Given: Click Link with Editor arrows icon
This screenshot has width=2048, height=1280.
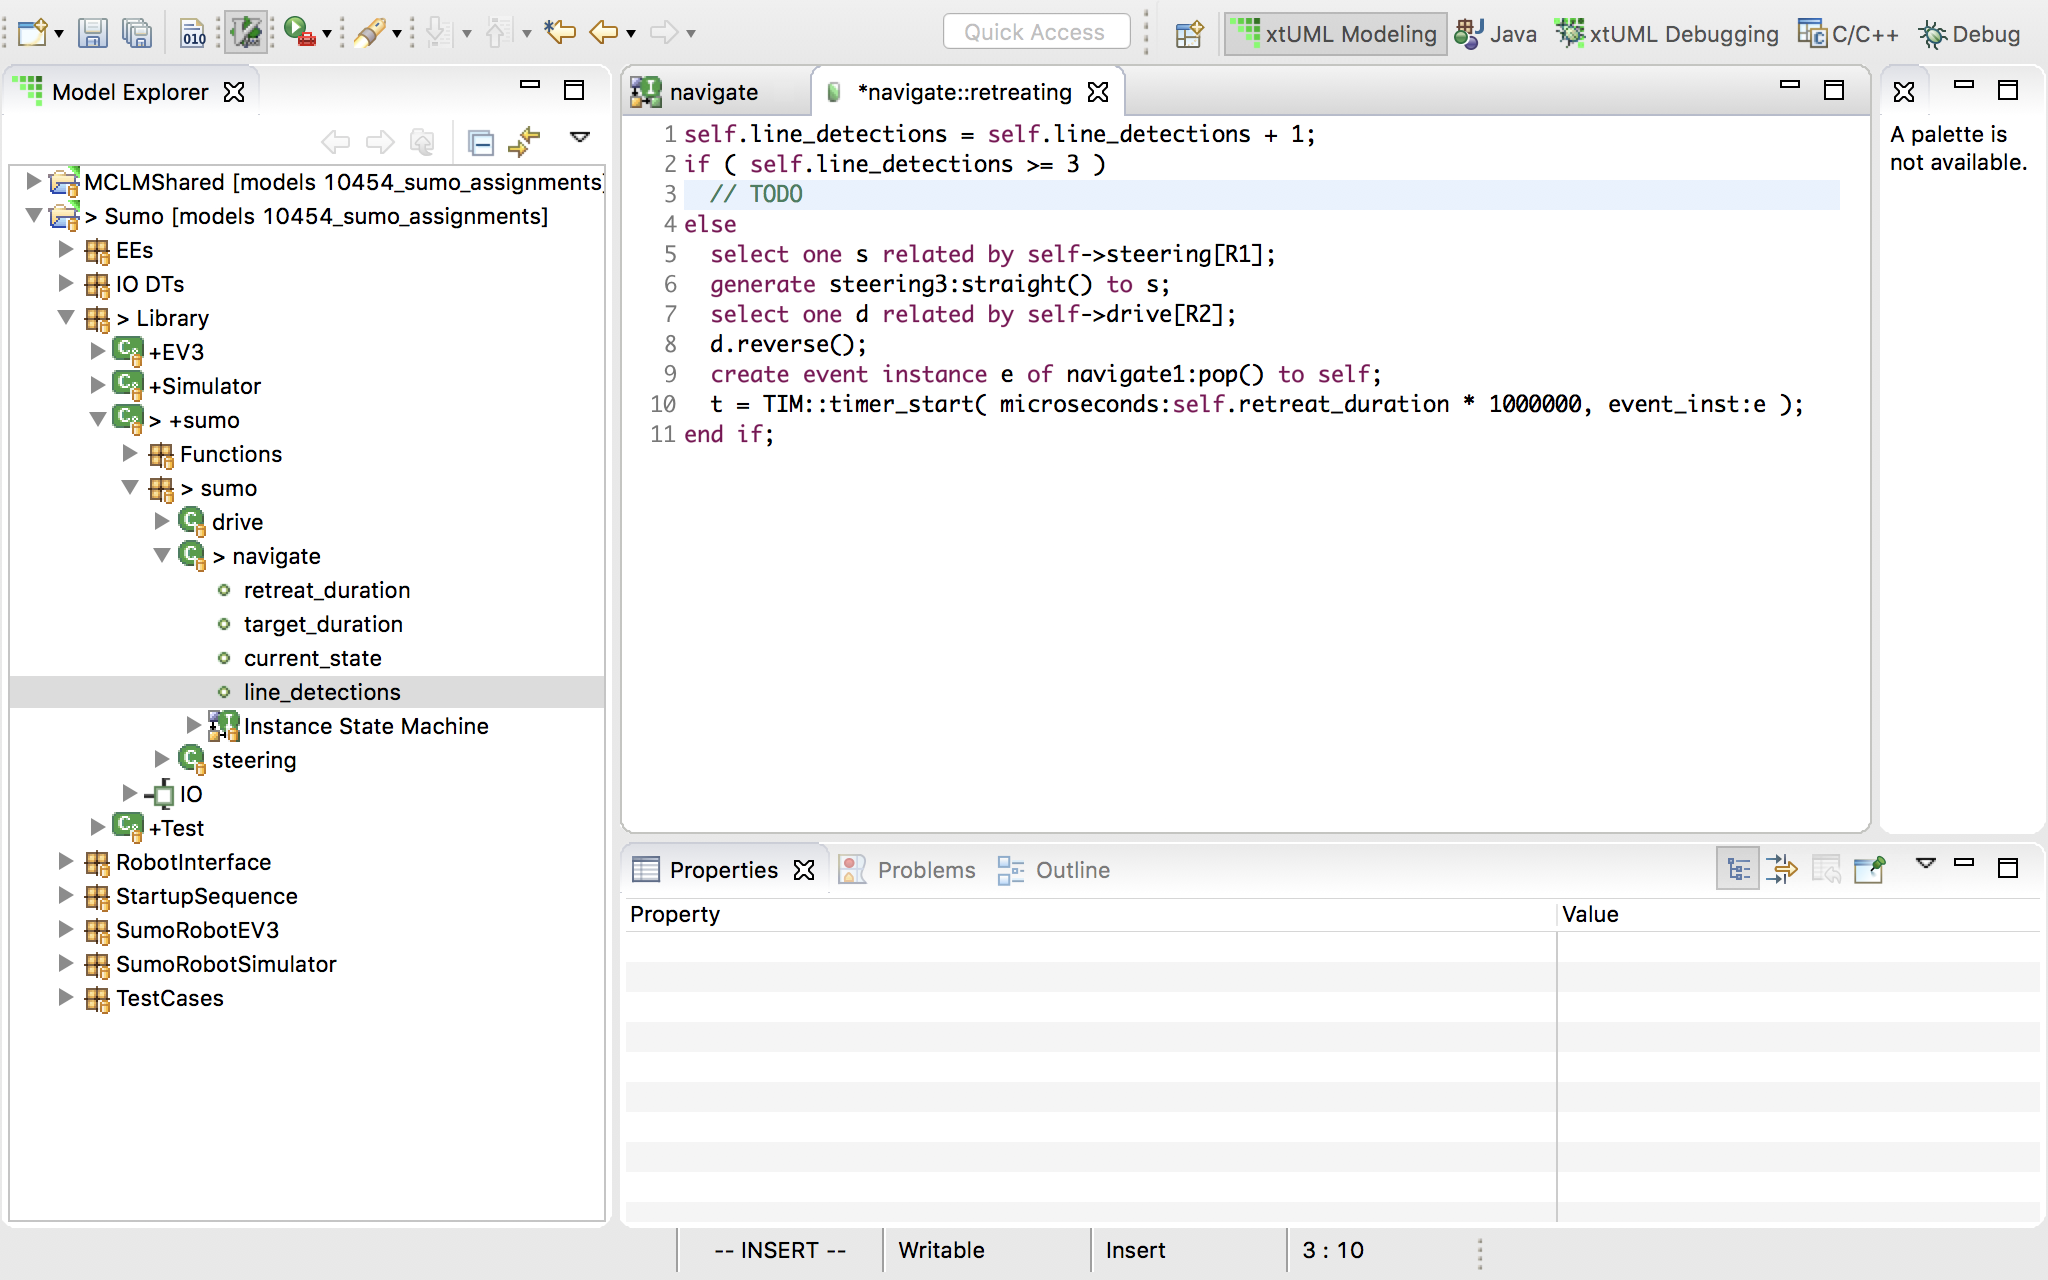Looking at the screenshot, I should (x=524, y=142).
